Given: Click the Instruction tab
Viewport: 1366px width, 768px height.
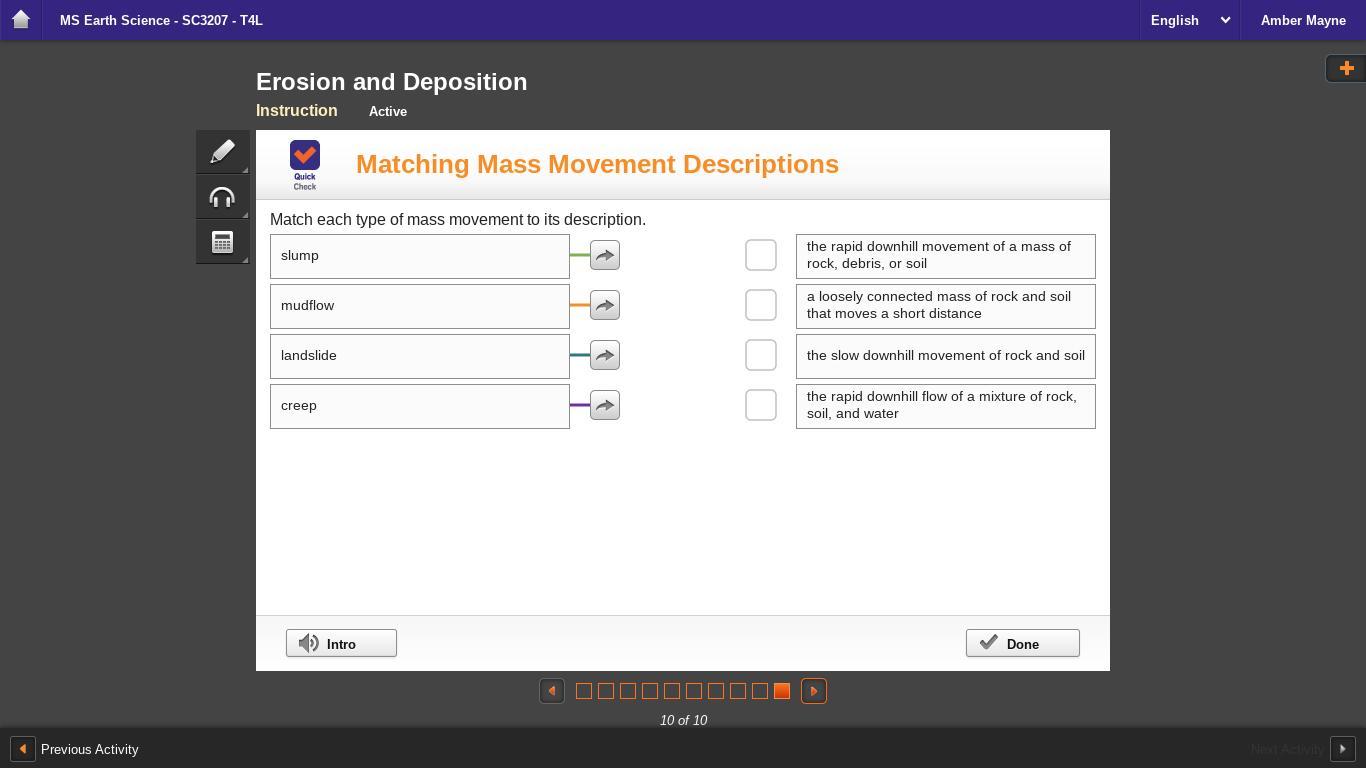Looking at the screenshot, I should point(296,111).
